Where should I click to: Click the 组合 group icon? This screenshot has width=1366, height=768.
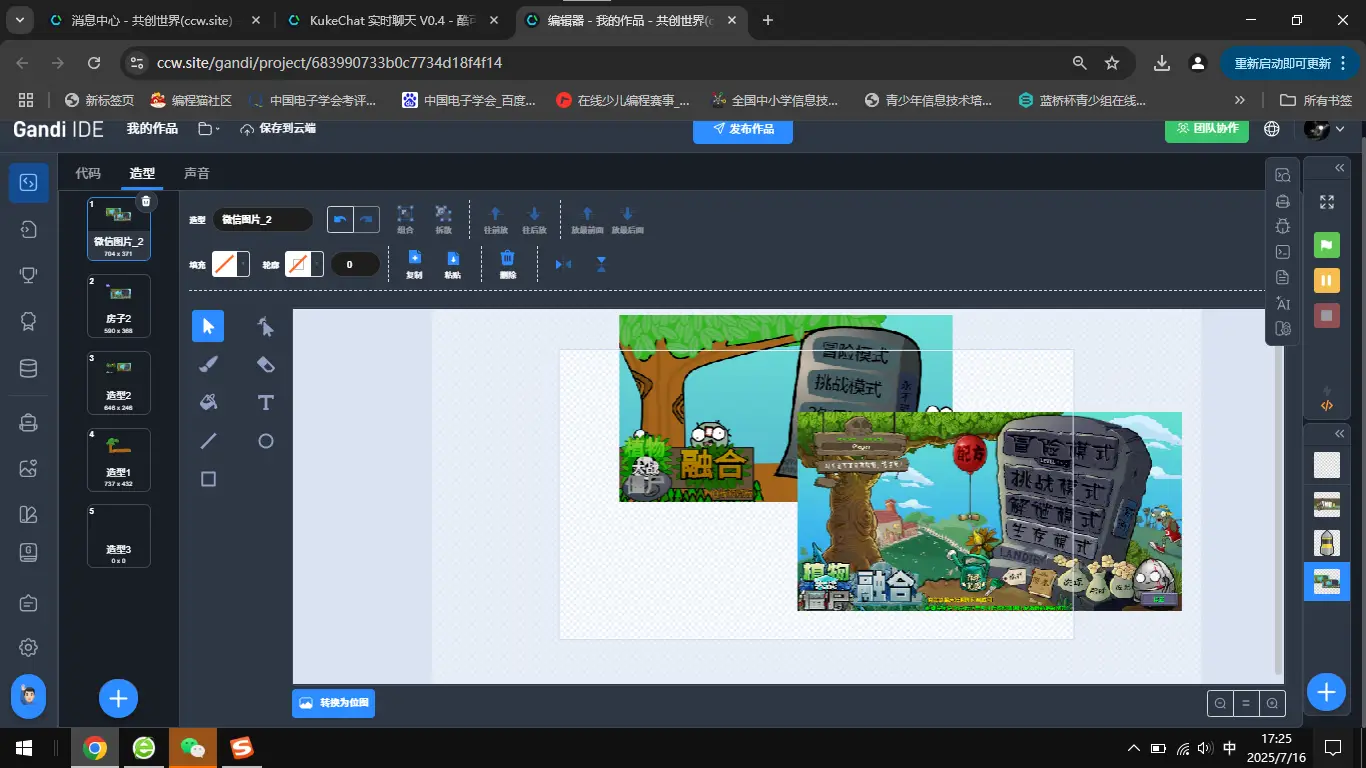click(x=405, y=219)
